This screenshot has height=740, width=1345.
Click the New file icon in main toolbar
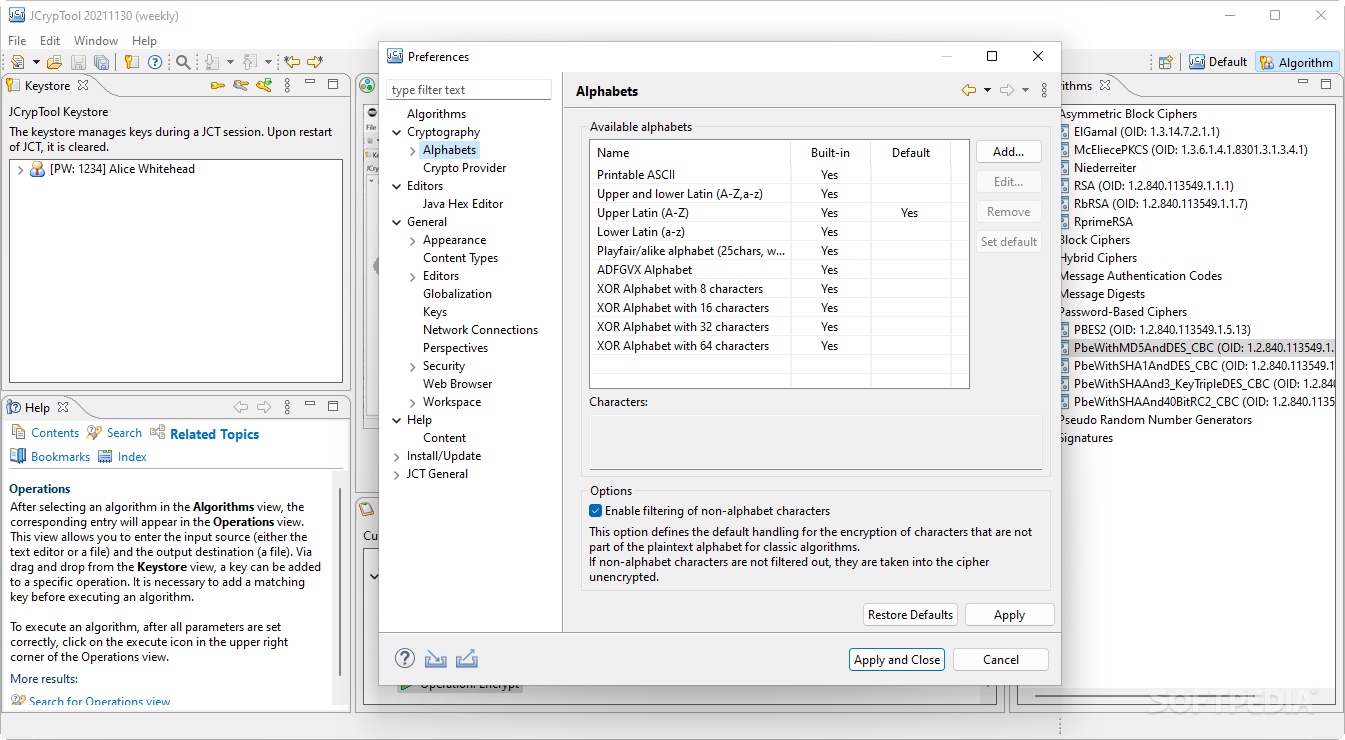pos(18,62)
